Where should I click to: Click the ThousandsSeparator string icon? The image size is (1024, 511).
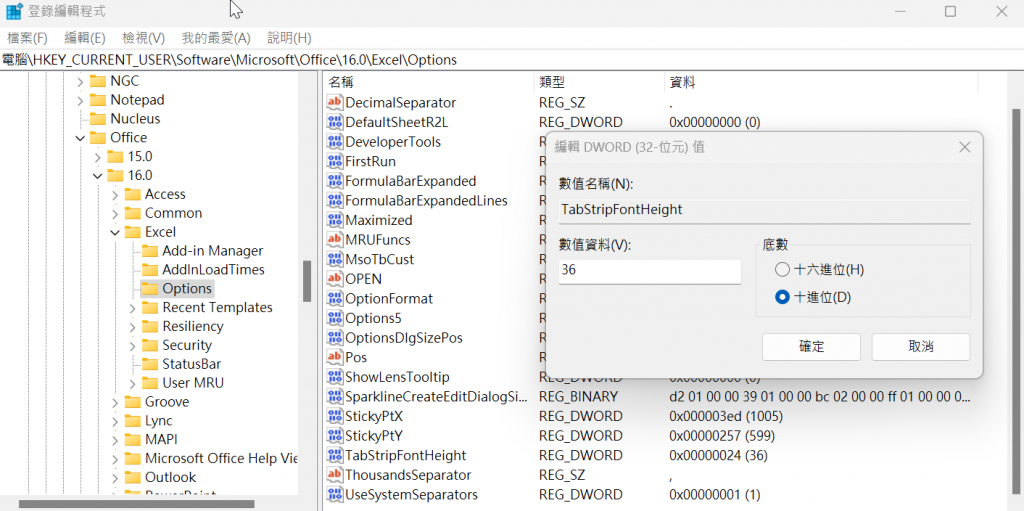tap(334, 475)
